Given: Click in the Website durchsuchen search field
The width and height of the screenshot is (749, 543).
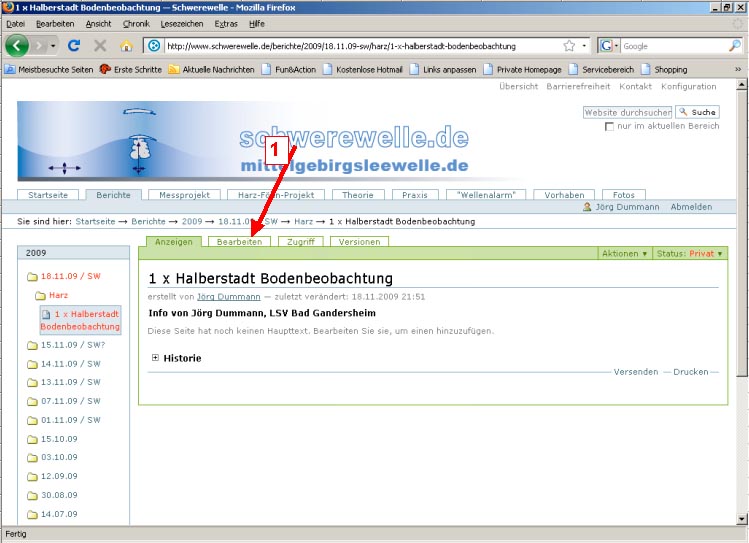Looking at the screenshot, I should point(627,112).
